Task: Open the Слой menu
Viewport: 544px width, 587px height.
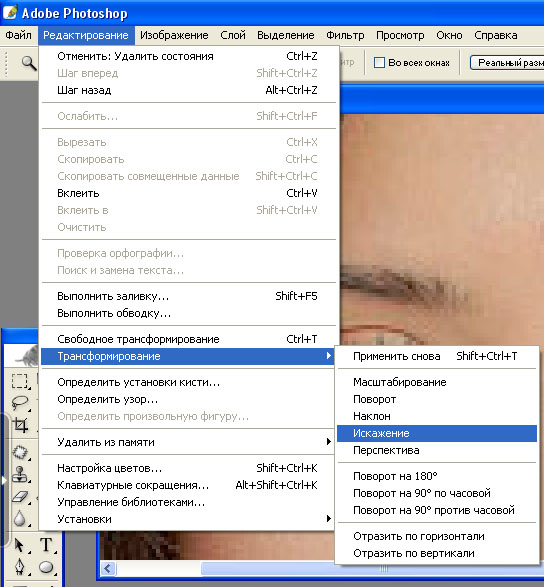Action: pos(233,35)
